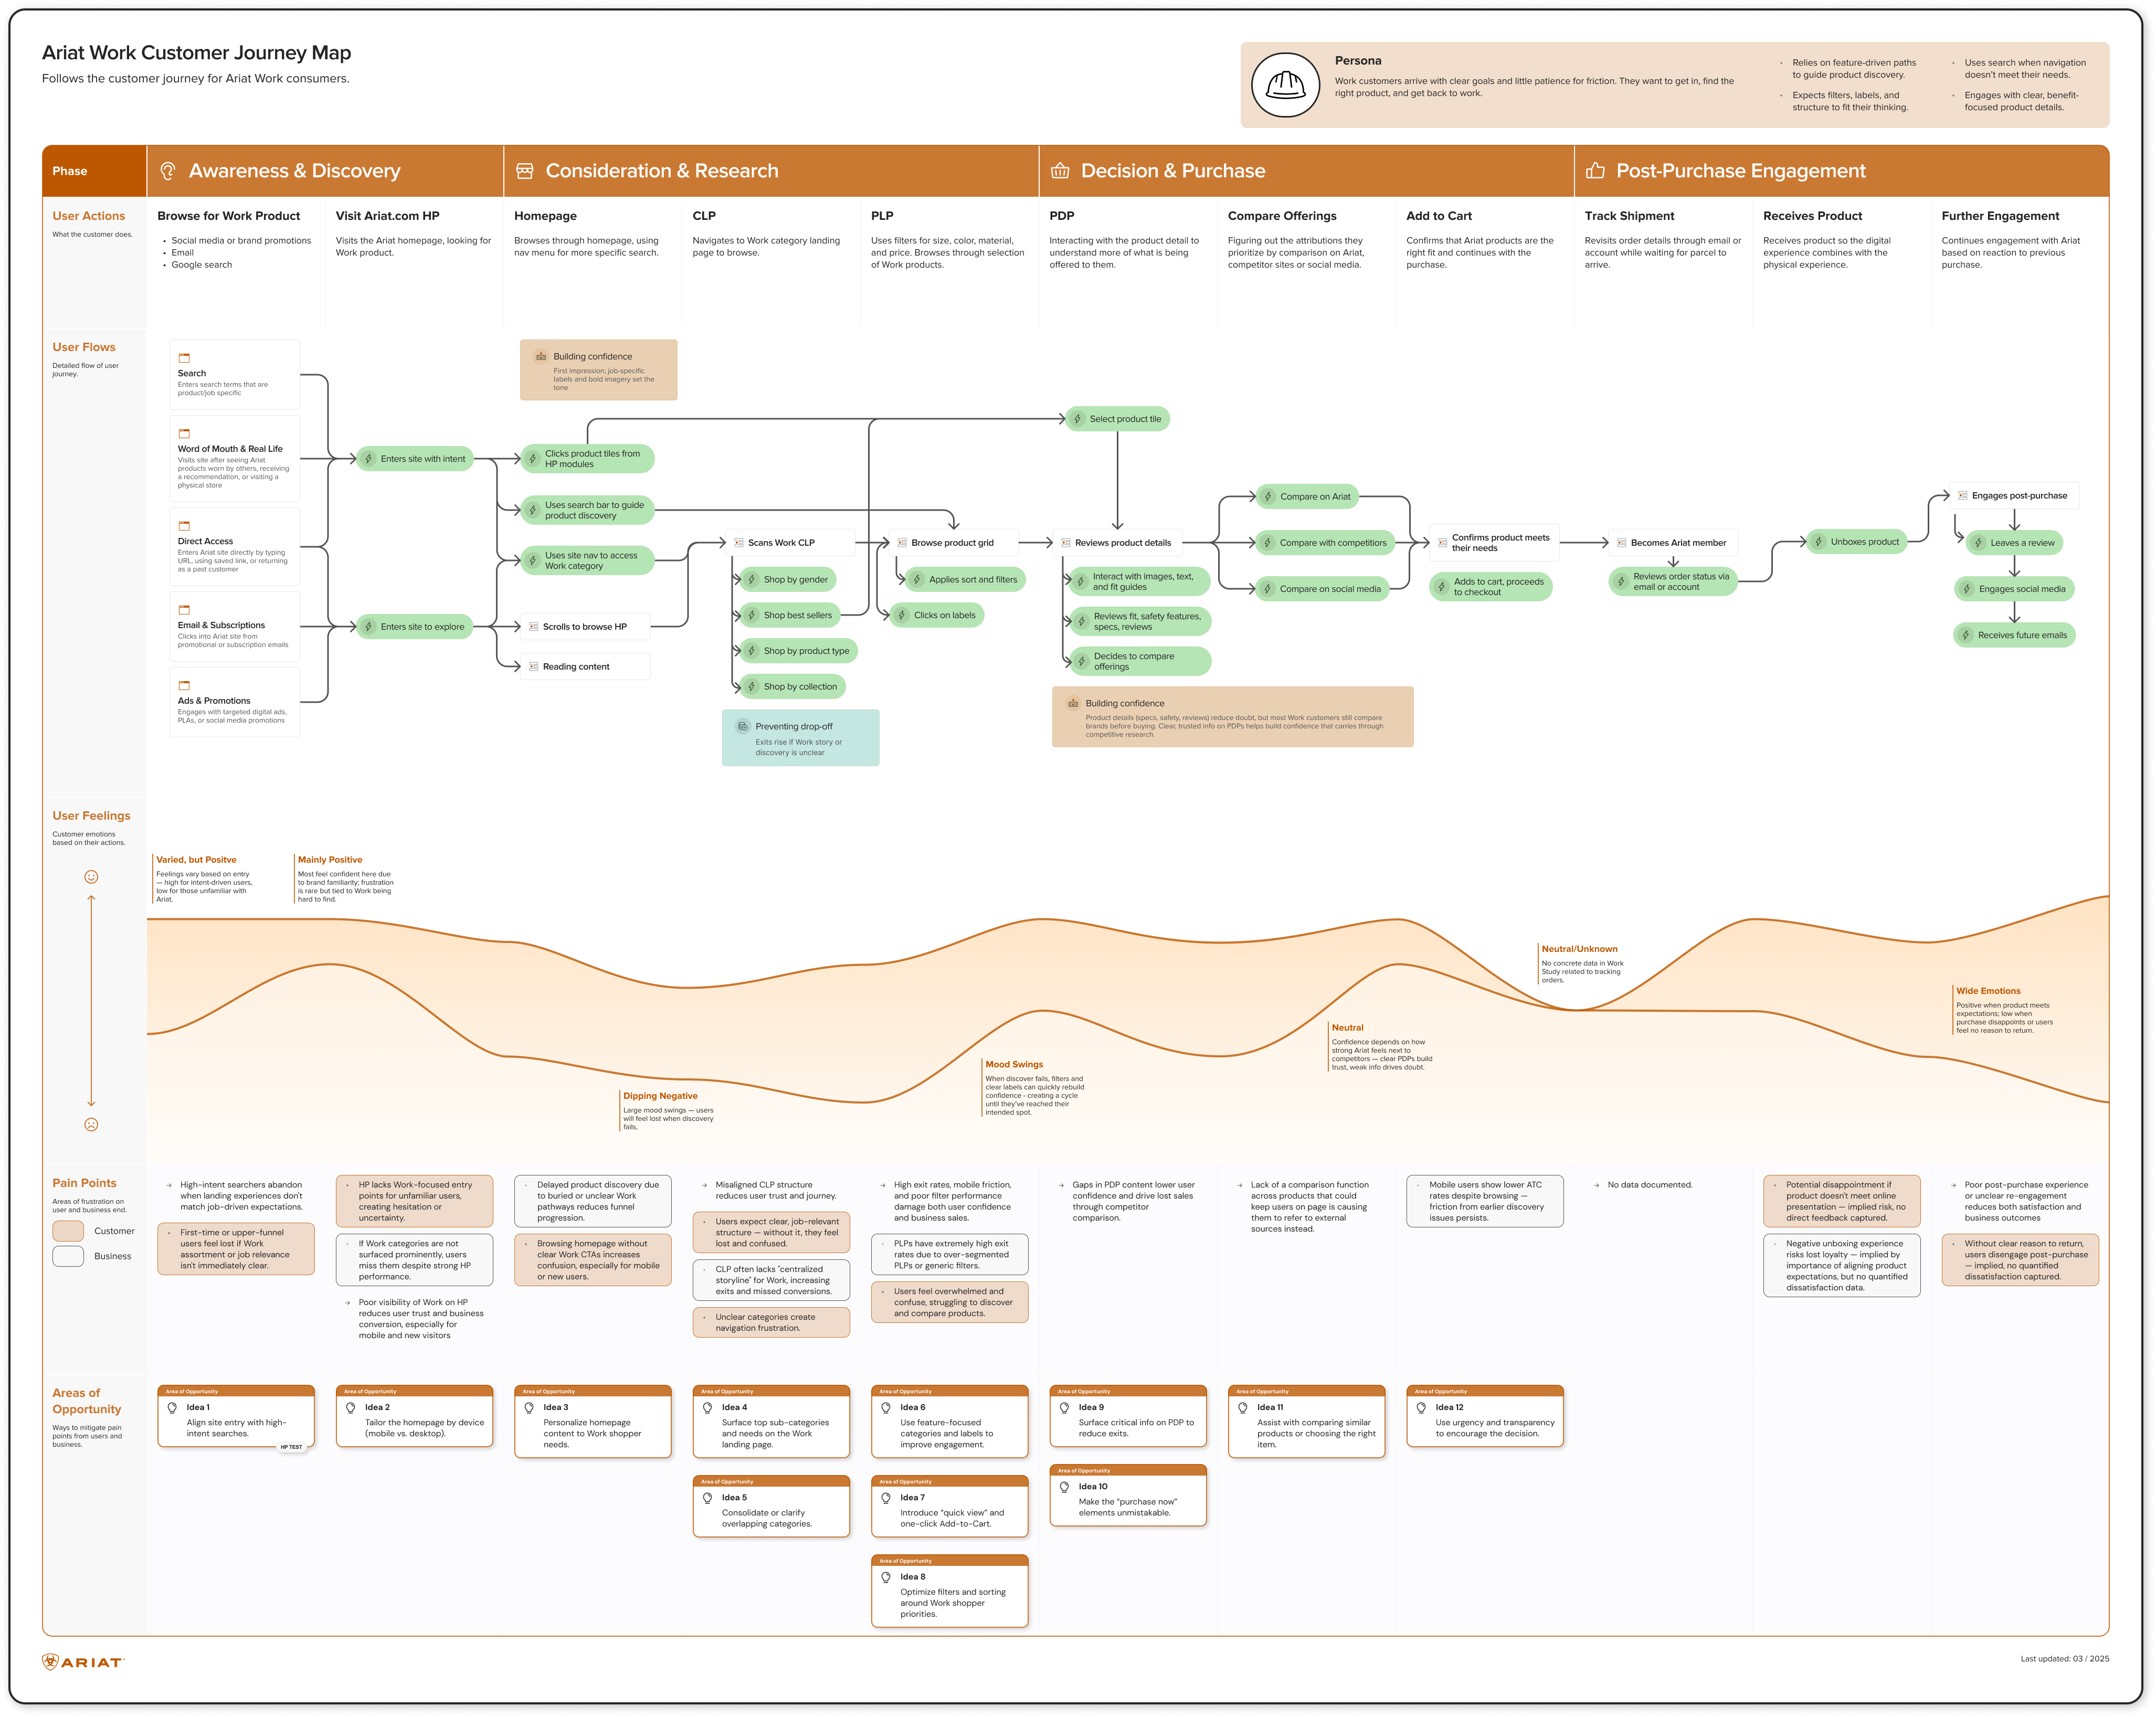Screen dimensions: 2156x1717
Task: Click the User Flows row label
Action: 84,347
